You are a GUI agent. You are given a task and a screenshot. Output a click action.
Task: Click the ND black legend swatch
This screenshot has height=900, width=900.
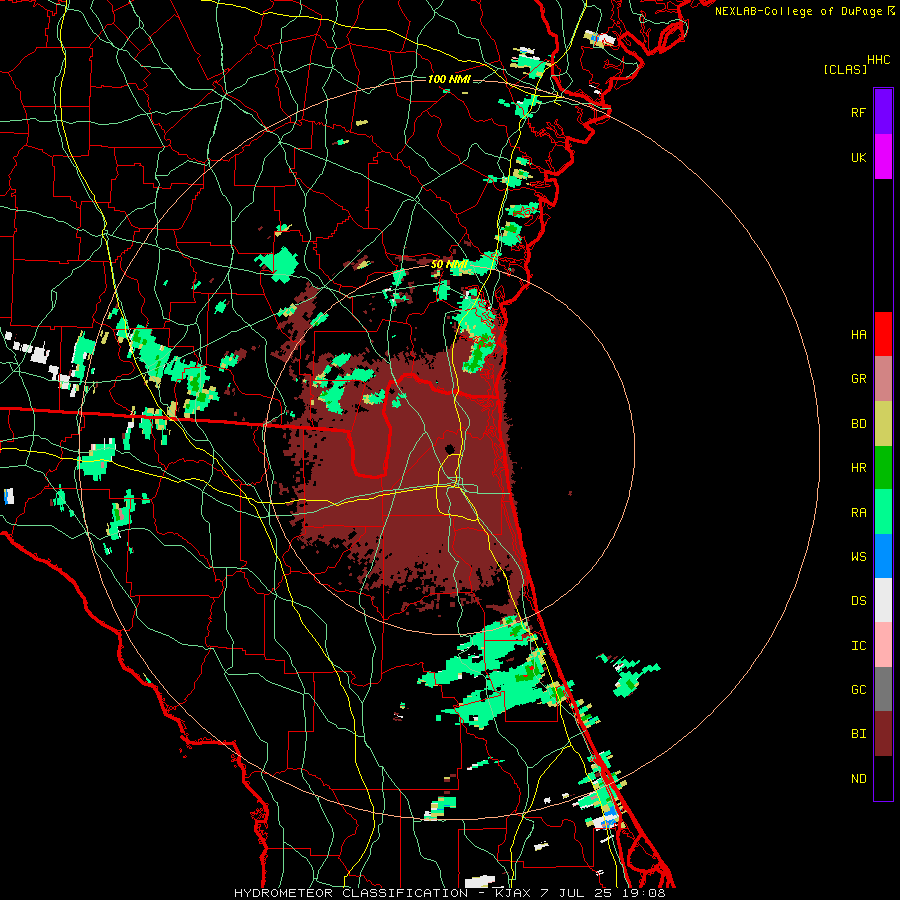(883, 778)
